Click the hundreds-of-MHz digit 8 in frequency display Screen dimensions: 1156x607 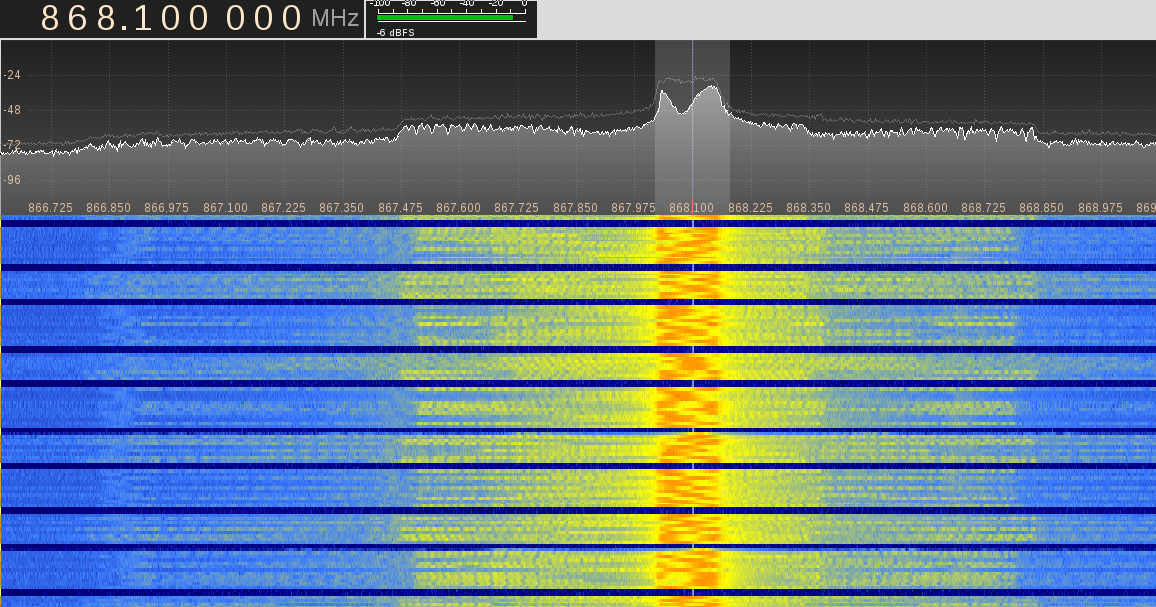coord(51,18)
